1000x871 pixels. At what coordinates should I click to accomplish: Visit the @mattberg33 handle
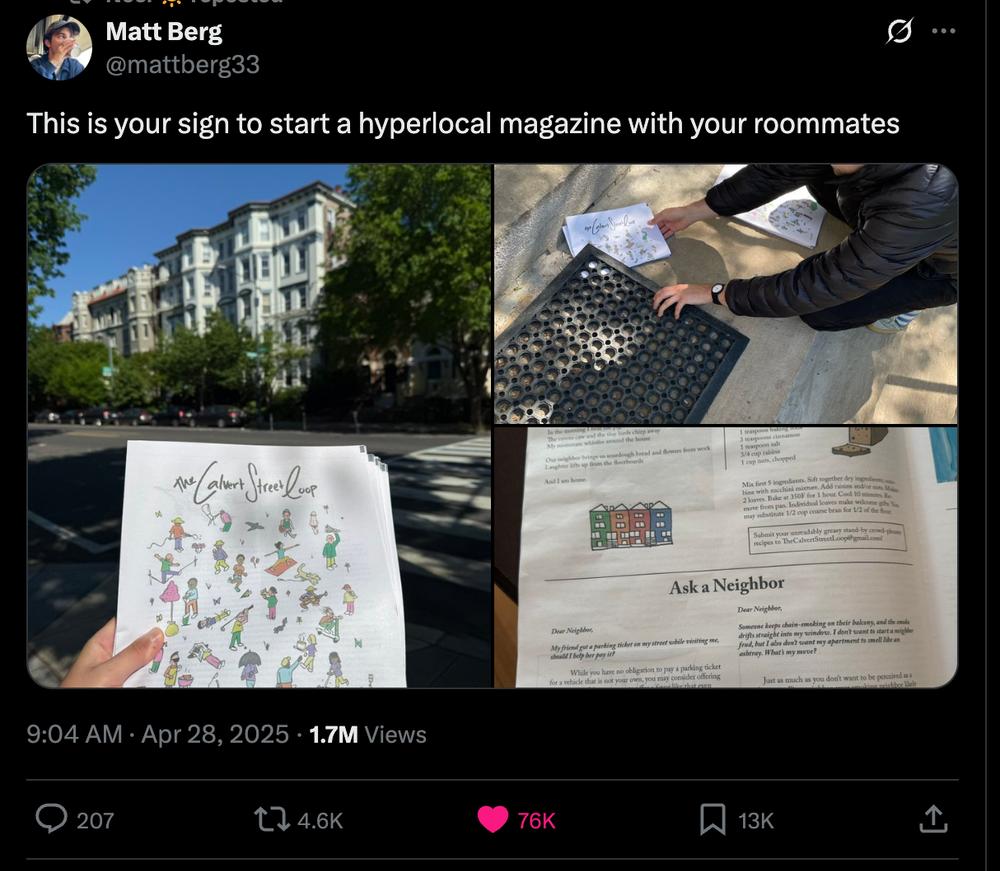(x=182, y=64)
